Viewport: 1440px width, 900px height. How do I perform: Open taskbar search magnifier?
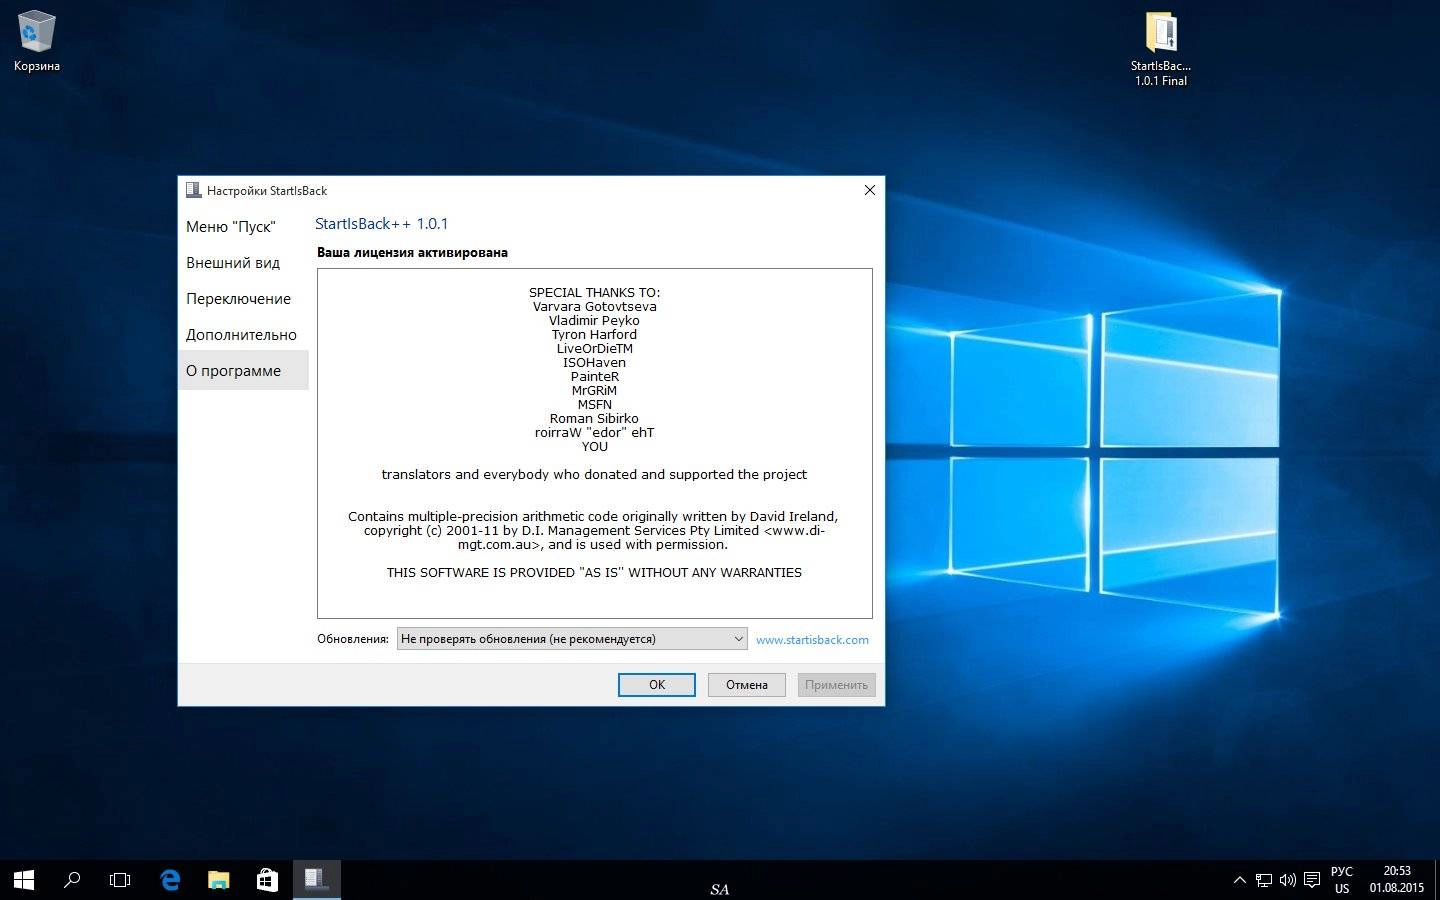(72, 880)
